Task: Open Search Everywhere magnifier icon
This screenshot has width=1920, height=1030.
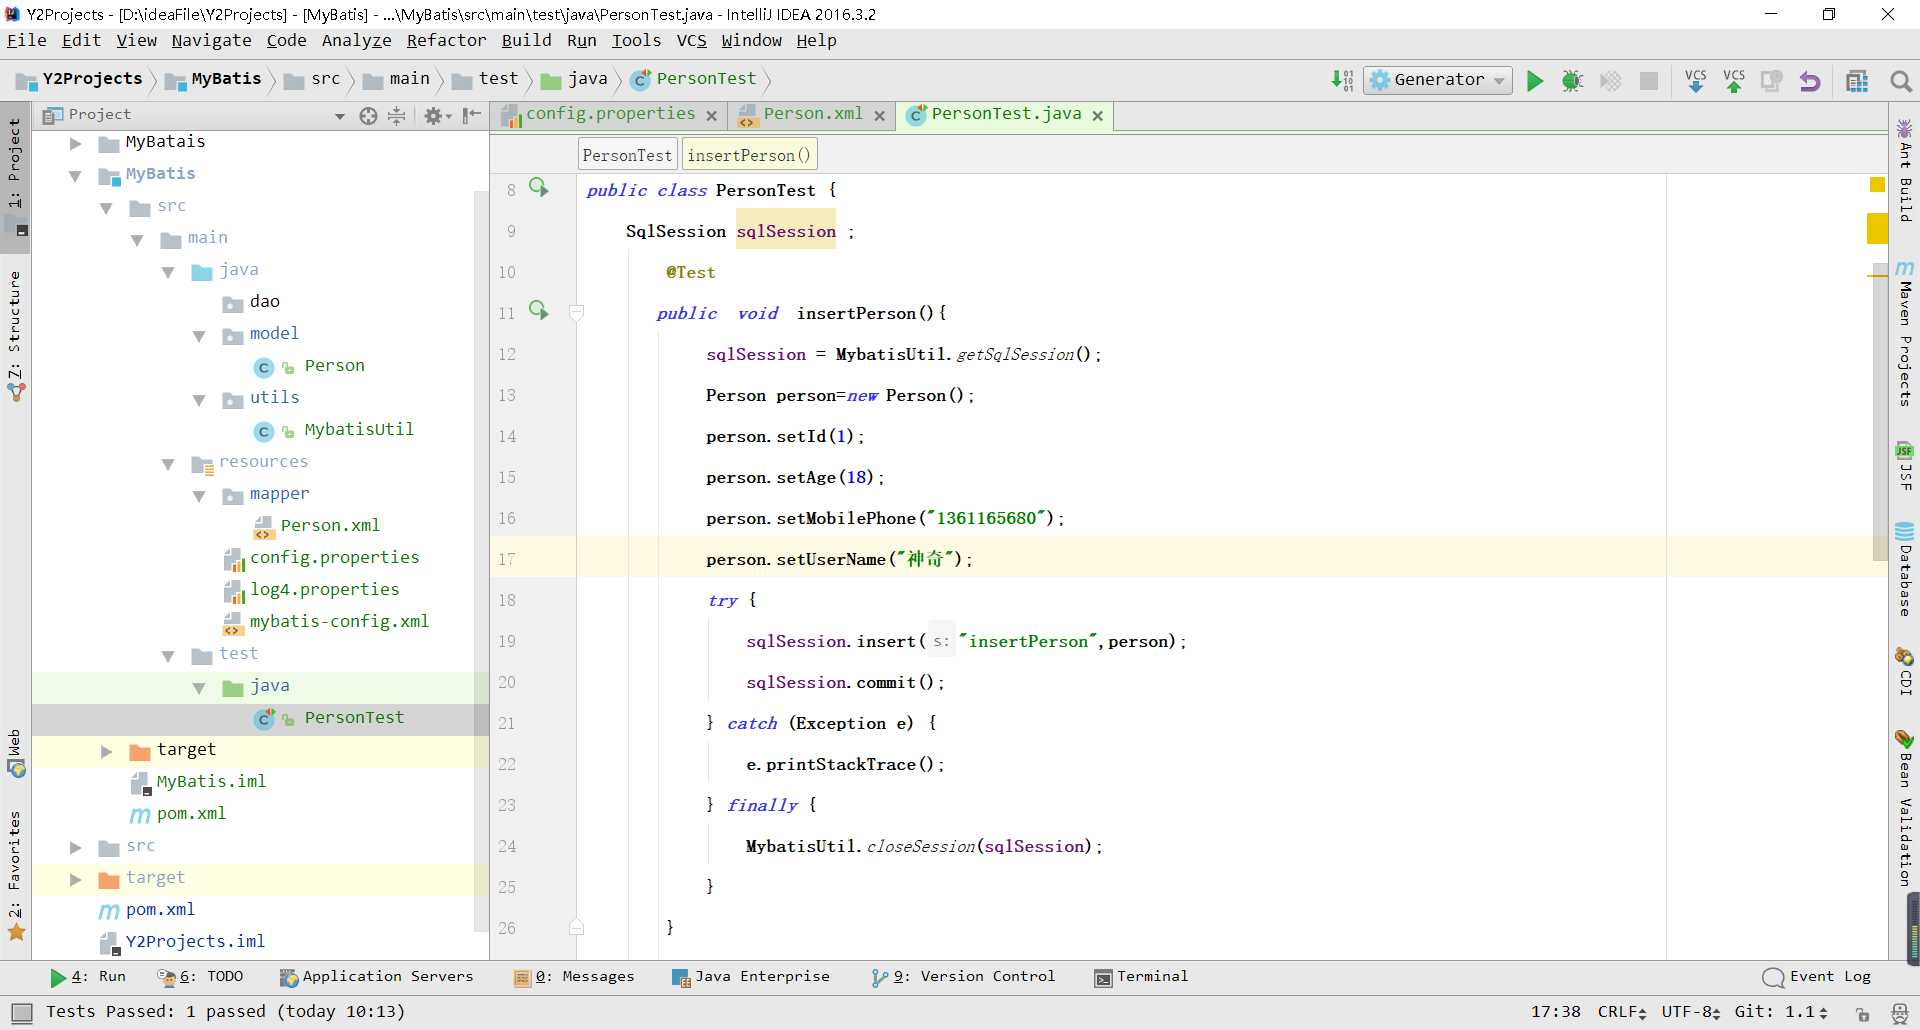Action: (x=1900, y=81)
